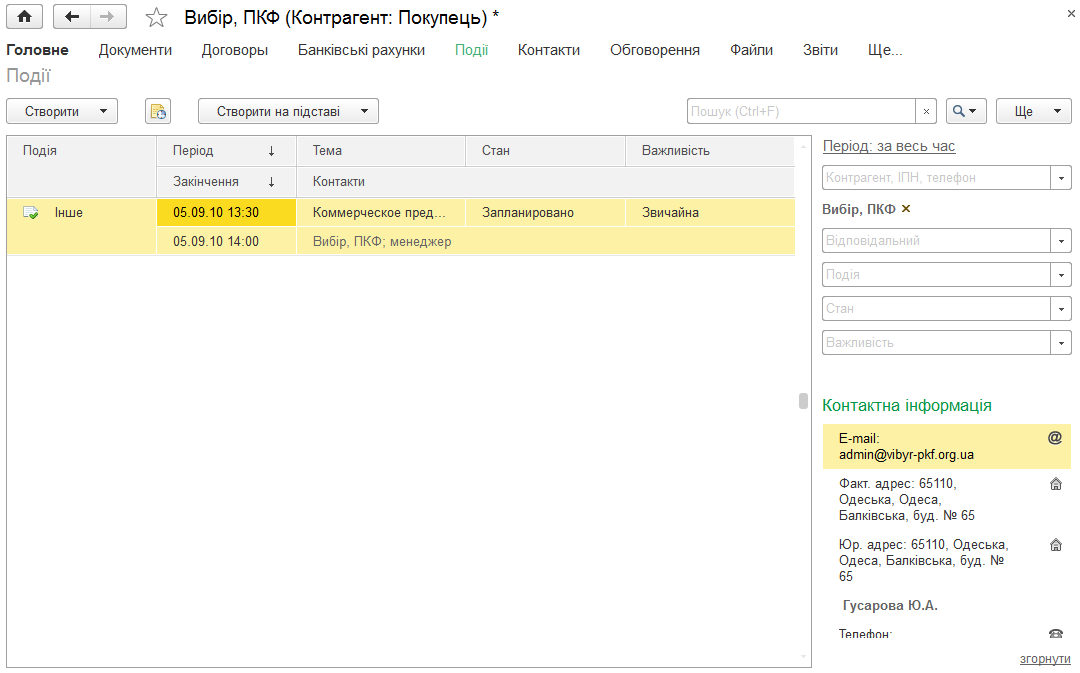
Task: Click the згорнути link
Action: pos(1045,659)
